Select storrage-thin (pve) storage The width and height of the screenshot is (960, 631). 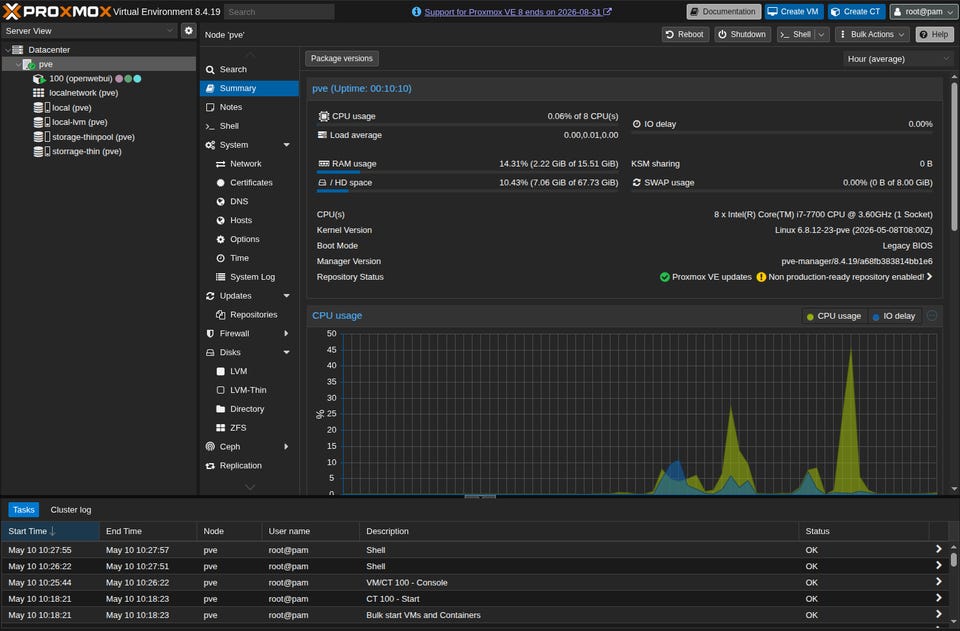point(86,151)
